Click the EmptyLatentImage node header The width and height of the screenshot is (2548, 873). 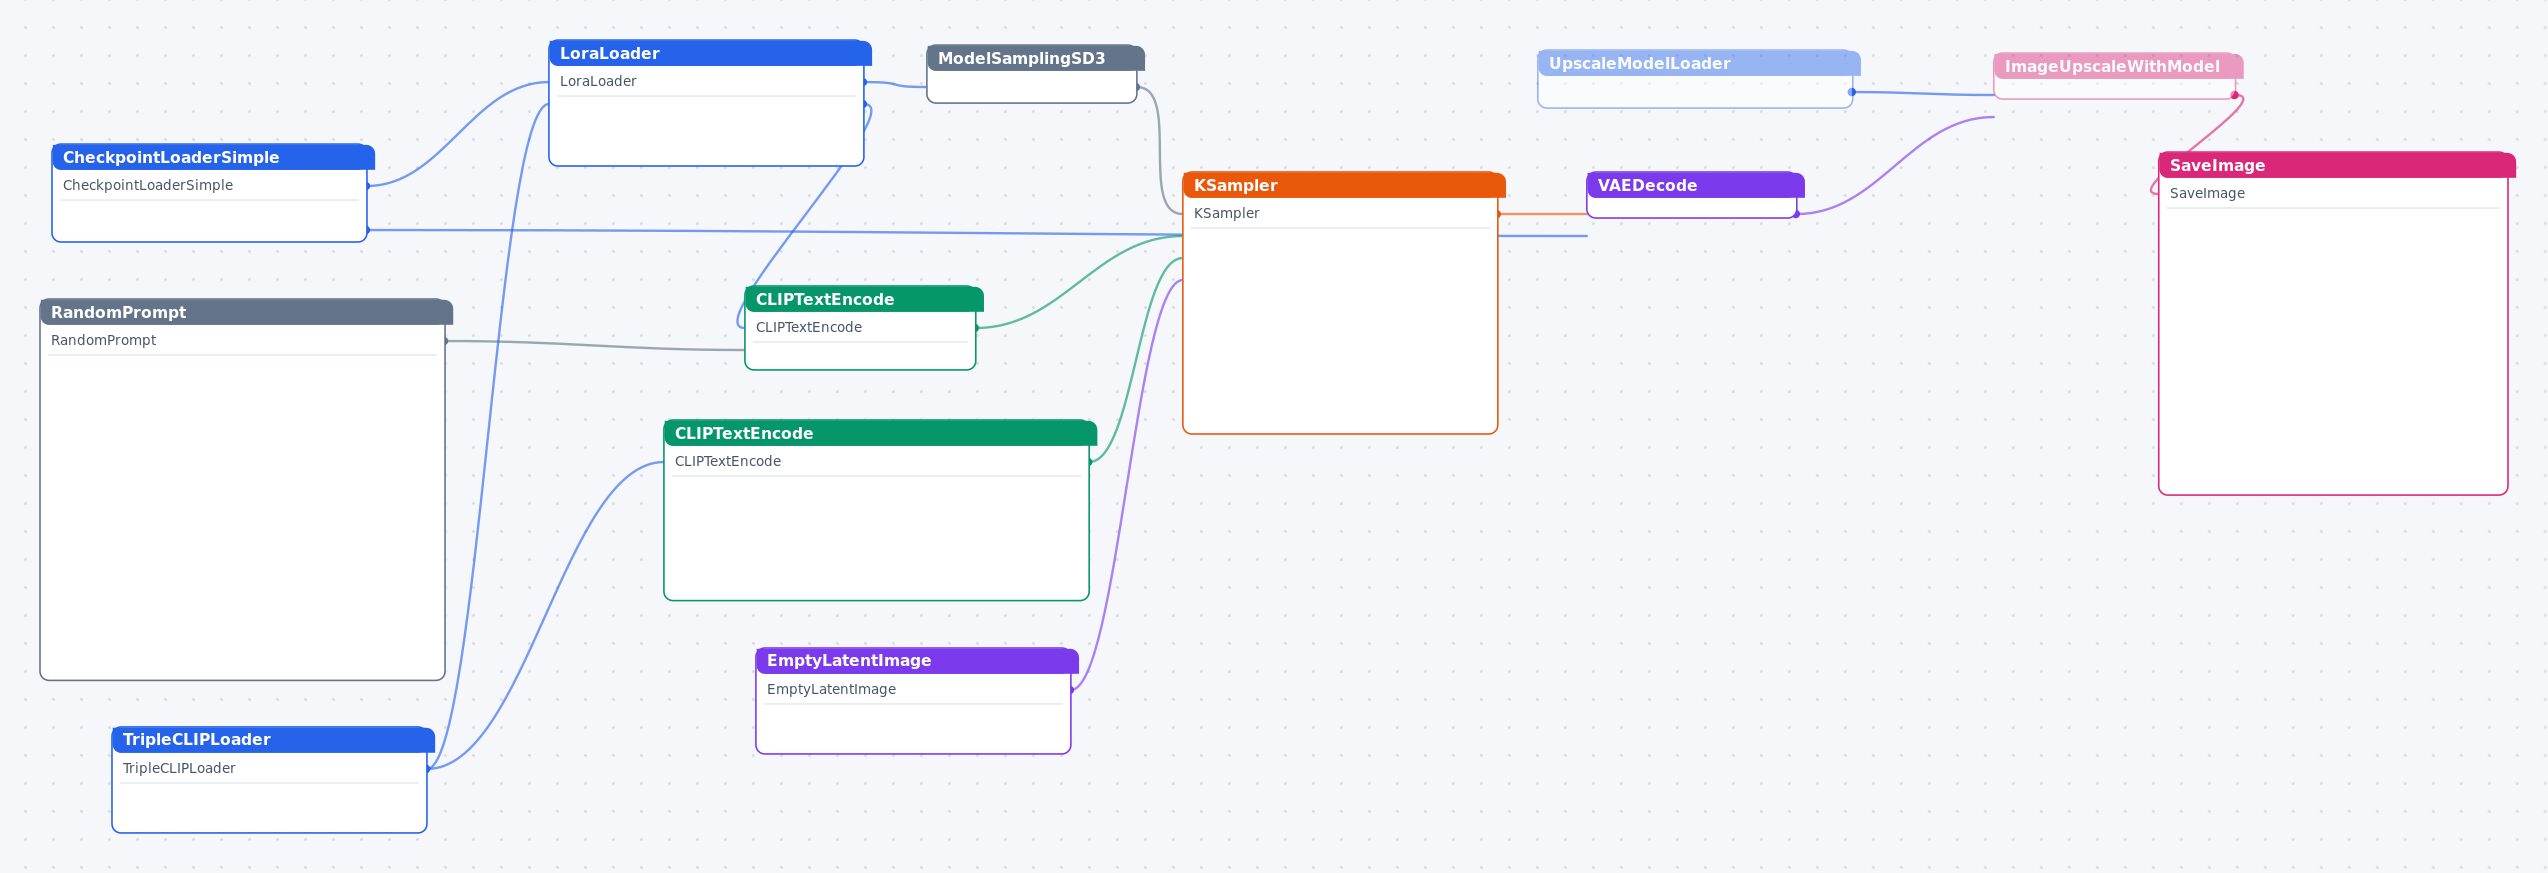click(x=917, y=660)
